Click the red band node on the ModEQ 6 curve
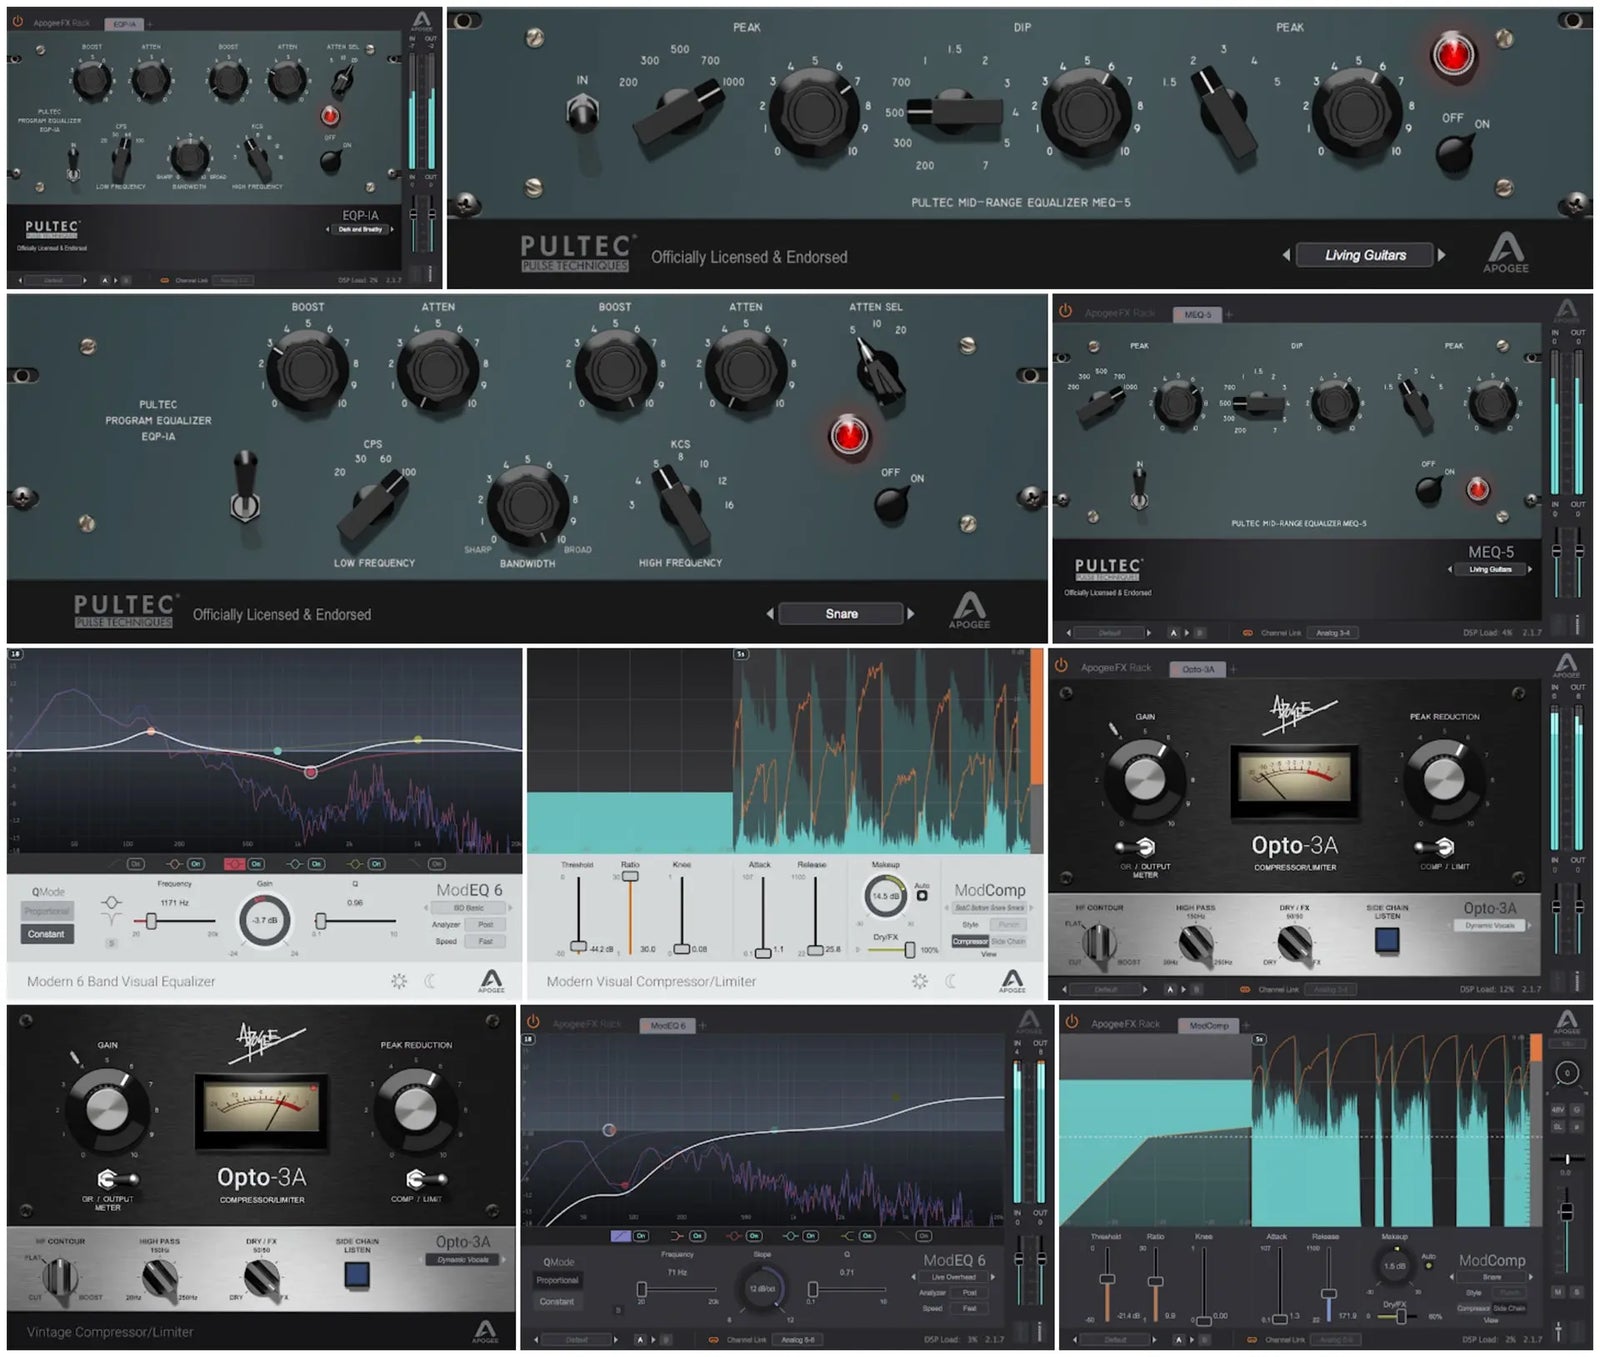 pos(311,771)
